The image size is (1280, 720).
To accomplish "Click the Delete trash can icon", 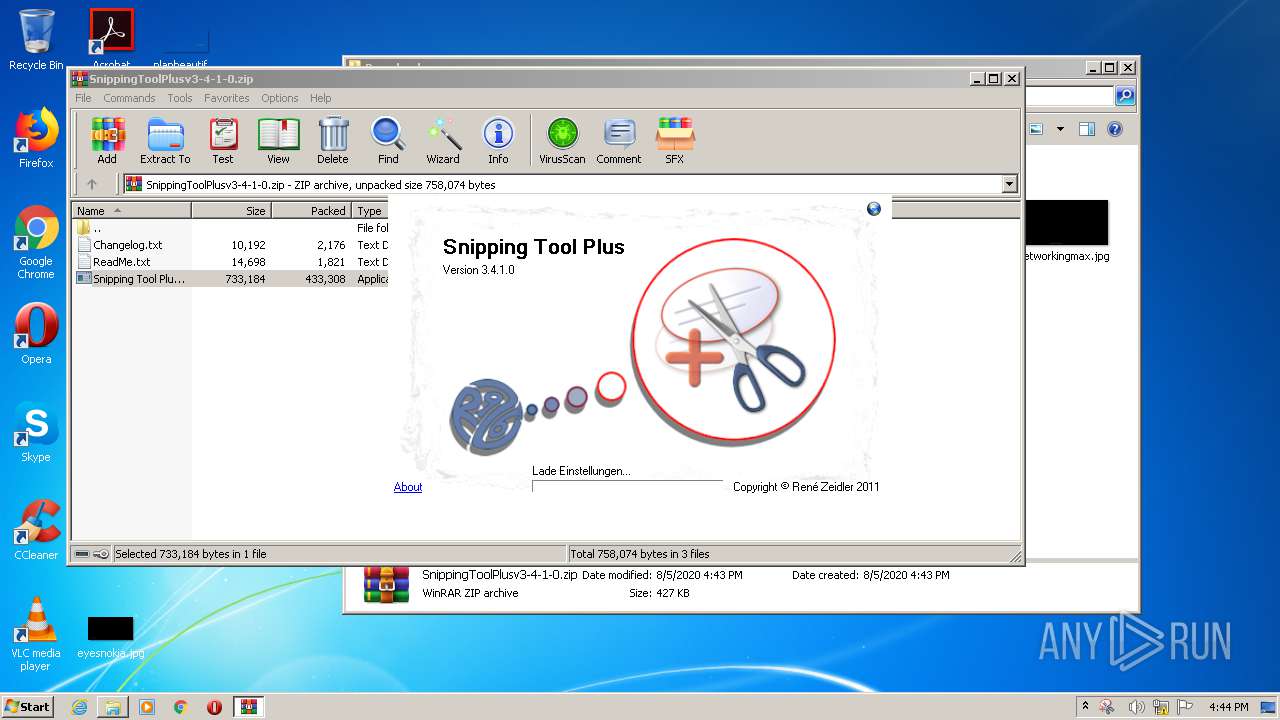I will (333, 140).
